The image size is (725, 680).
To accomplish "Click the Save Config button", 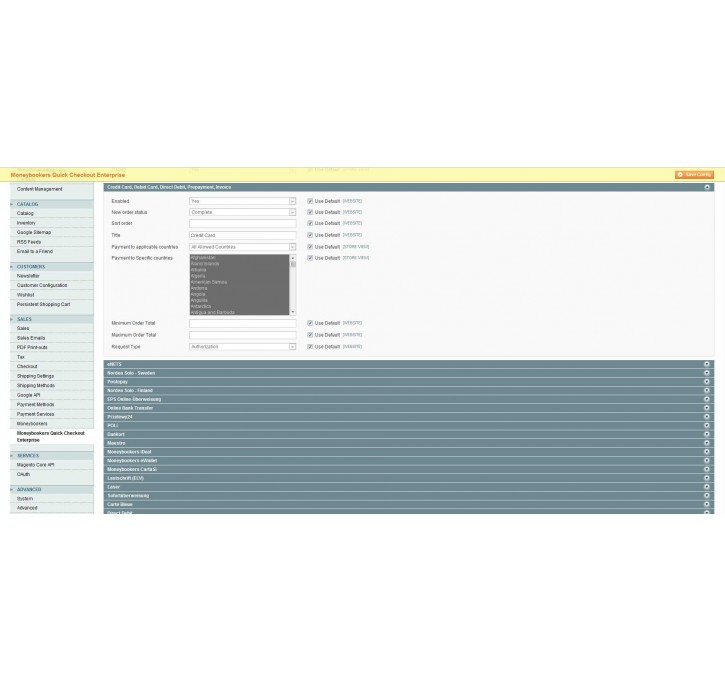I will [x=694, y=175].
